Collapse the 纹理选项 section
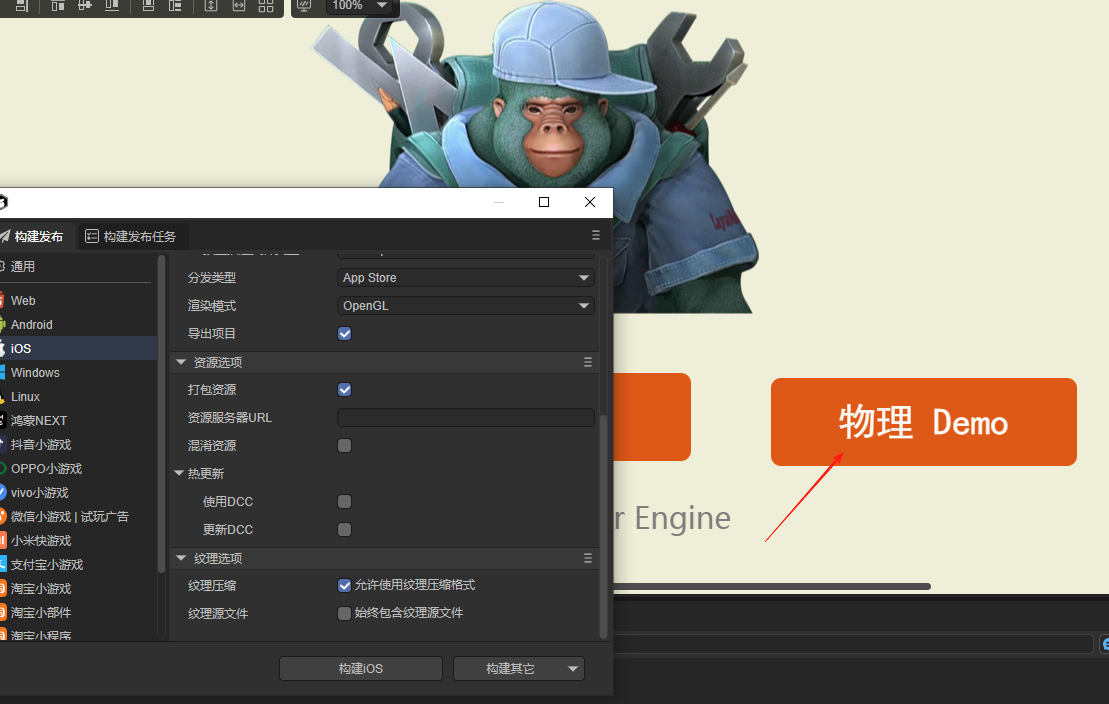This screenshot has height=704, width=1109. click(181, 558)
